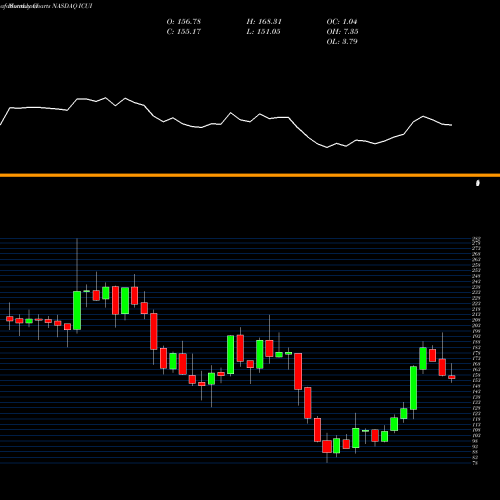Click the NASDAQ ICUI chart title

point(47,6)
